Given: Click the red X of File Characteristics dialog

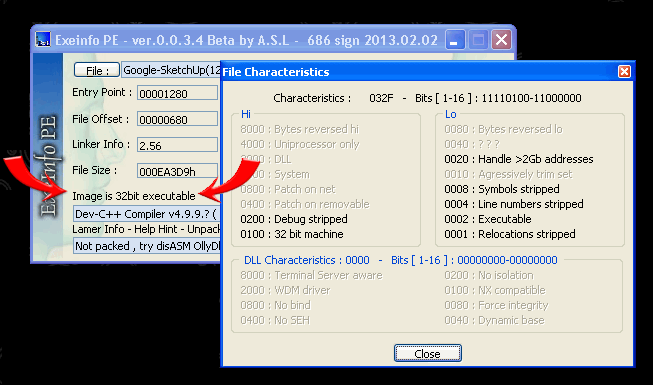Looking at the screenshot, I should (x=624, y=72).
